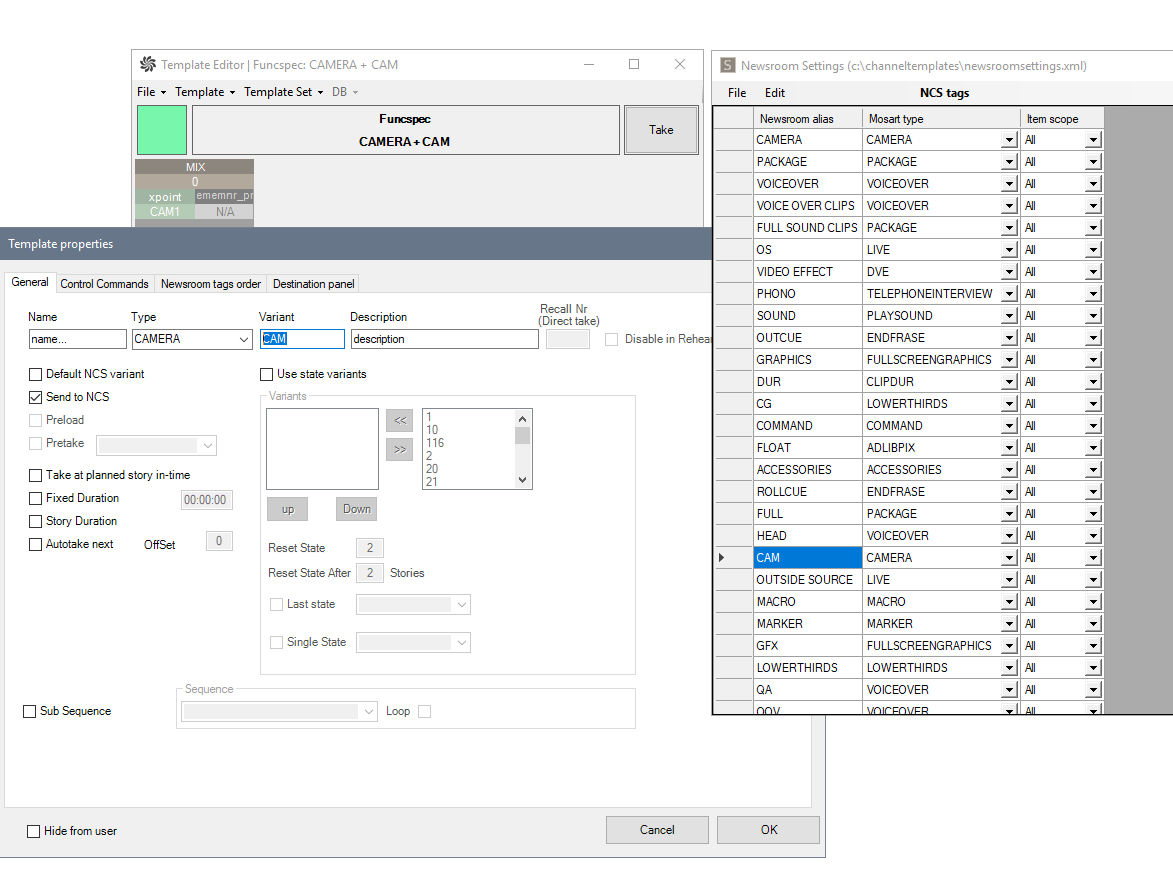This screenshot has width=1173, height=869.
Task: Expand Mosart type dropdown for PHONO row
Action: [x=1009, y=294]
